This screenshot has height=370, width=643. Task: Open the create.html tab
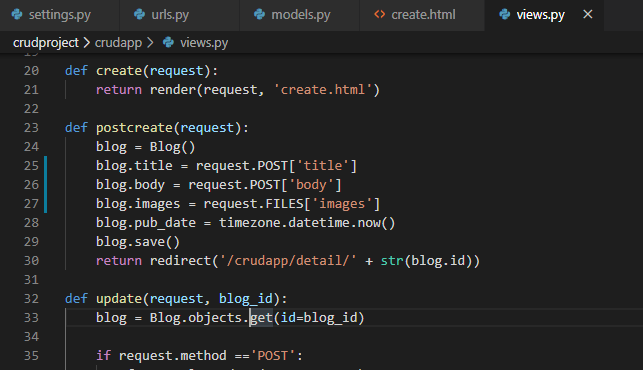pyautogui.click(x=422, y=15)
